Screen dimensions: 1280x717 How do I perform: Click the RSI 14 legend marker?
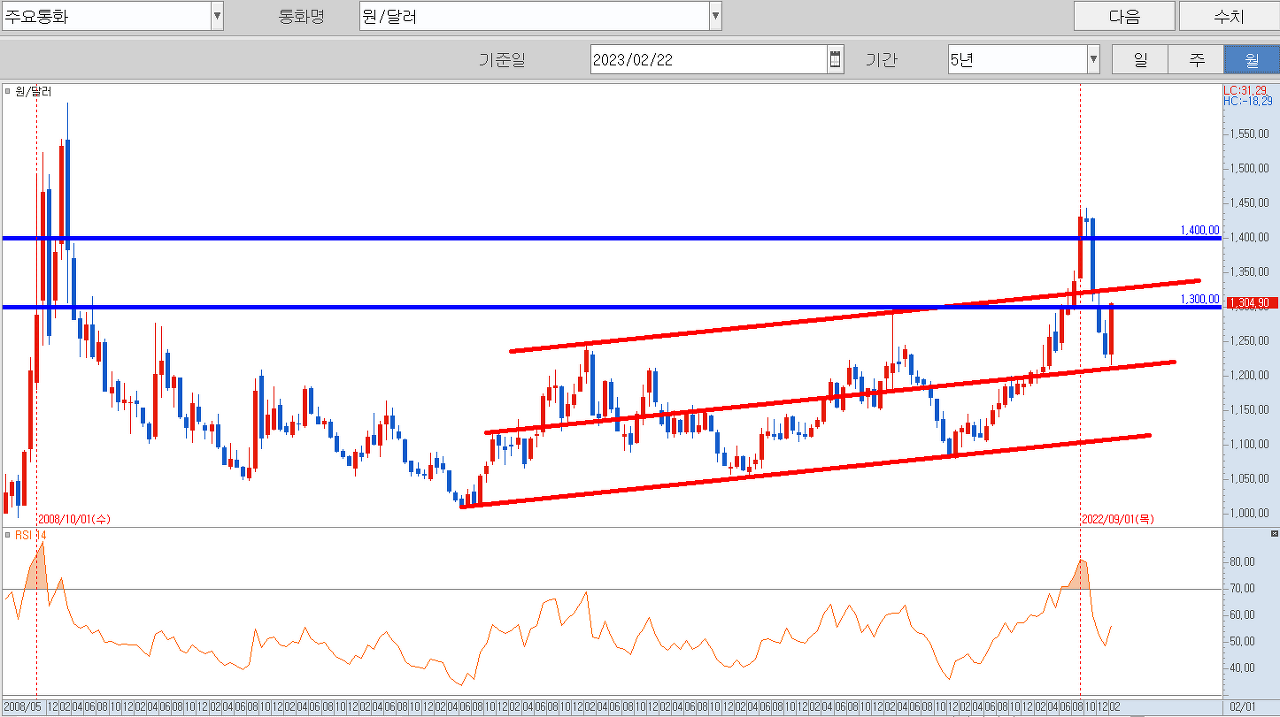(x=8, y=535)
